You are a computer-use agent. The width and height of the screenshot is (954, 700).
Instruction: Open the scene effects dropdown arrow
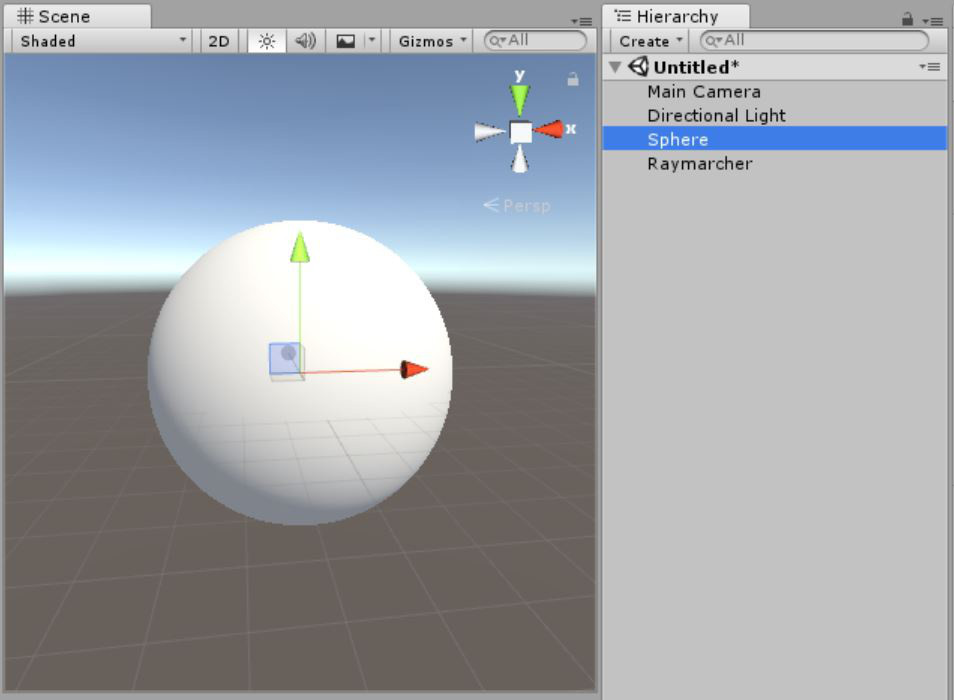tap(372, 41)
